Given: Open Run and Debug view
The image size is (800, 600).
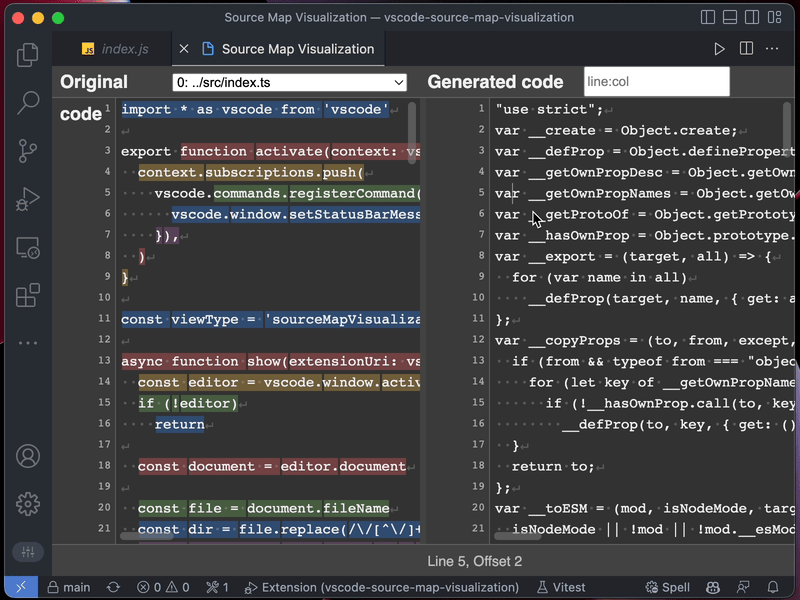Looking at the screenshot, I should tap(28, 199).
